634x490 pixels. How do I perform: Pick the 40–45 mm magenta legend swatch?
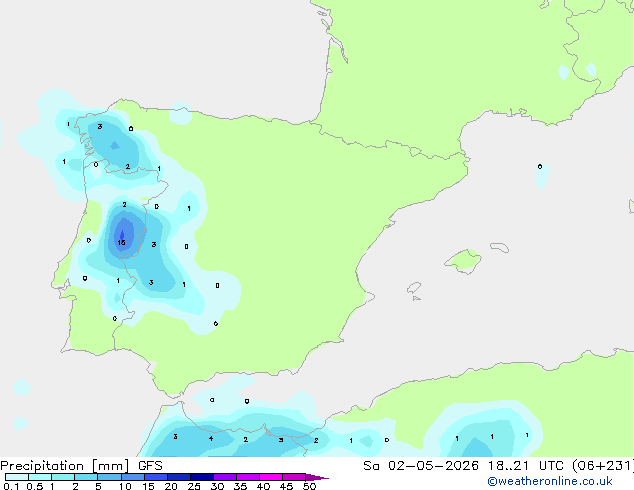(271, 477)
